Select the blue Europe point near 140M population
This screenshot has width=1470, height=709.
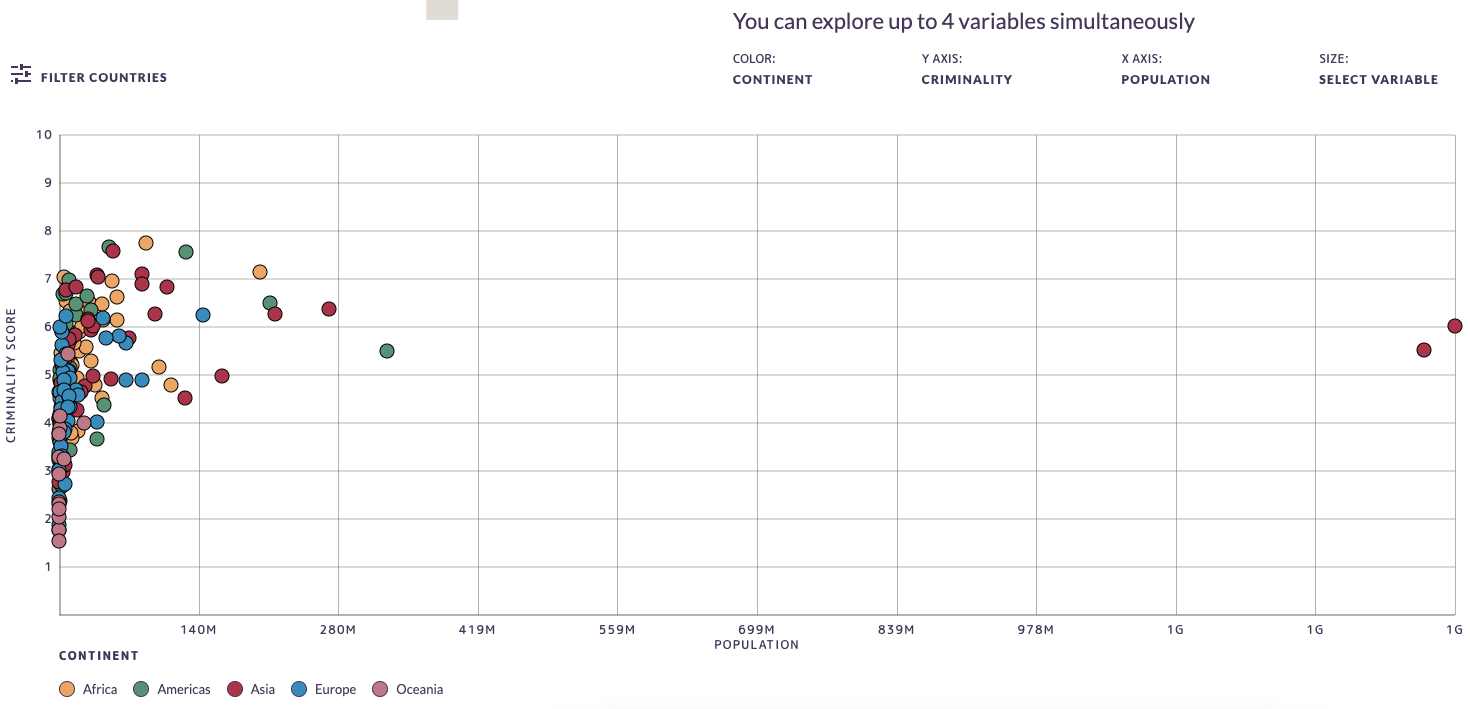coord(203,315)
